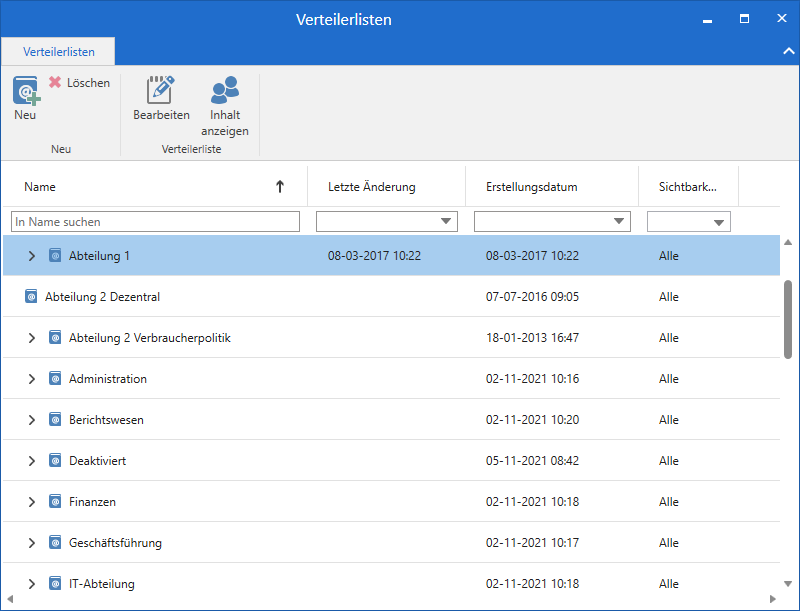Click the vertical scrollbar thumb
The width and height of the screenshot is (800, 611).
pos(788,319)
